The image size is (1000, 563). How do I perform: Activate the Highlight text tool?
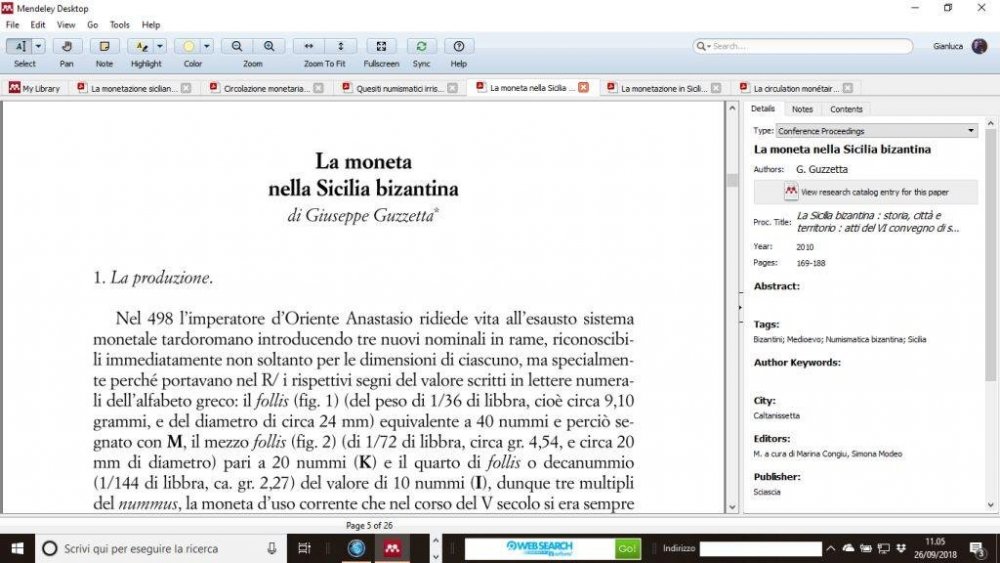[141, 47]
